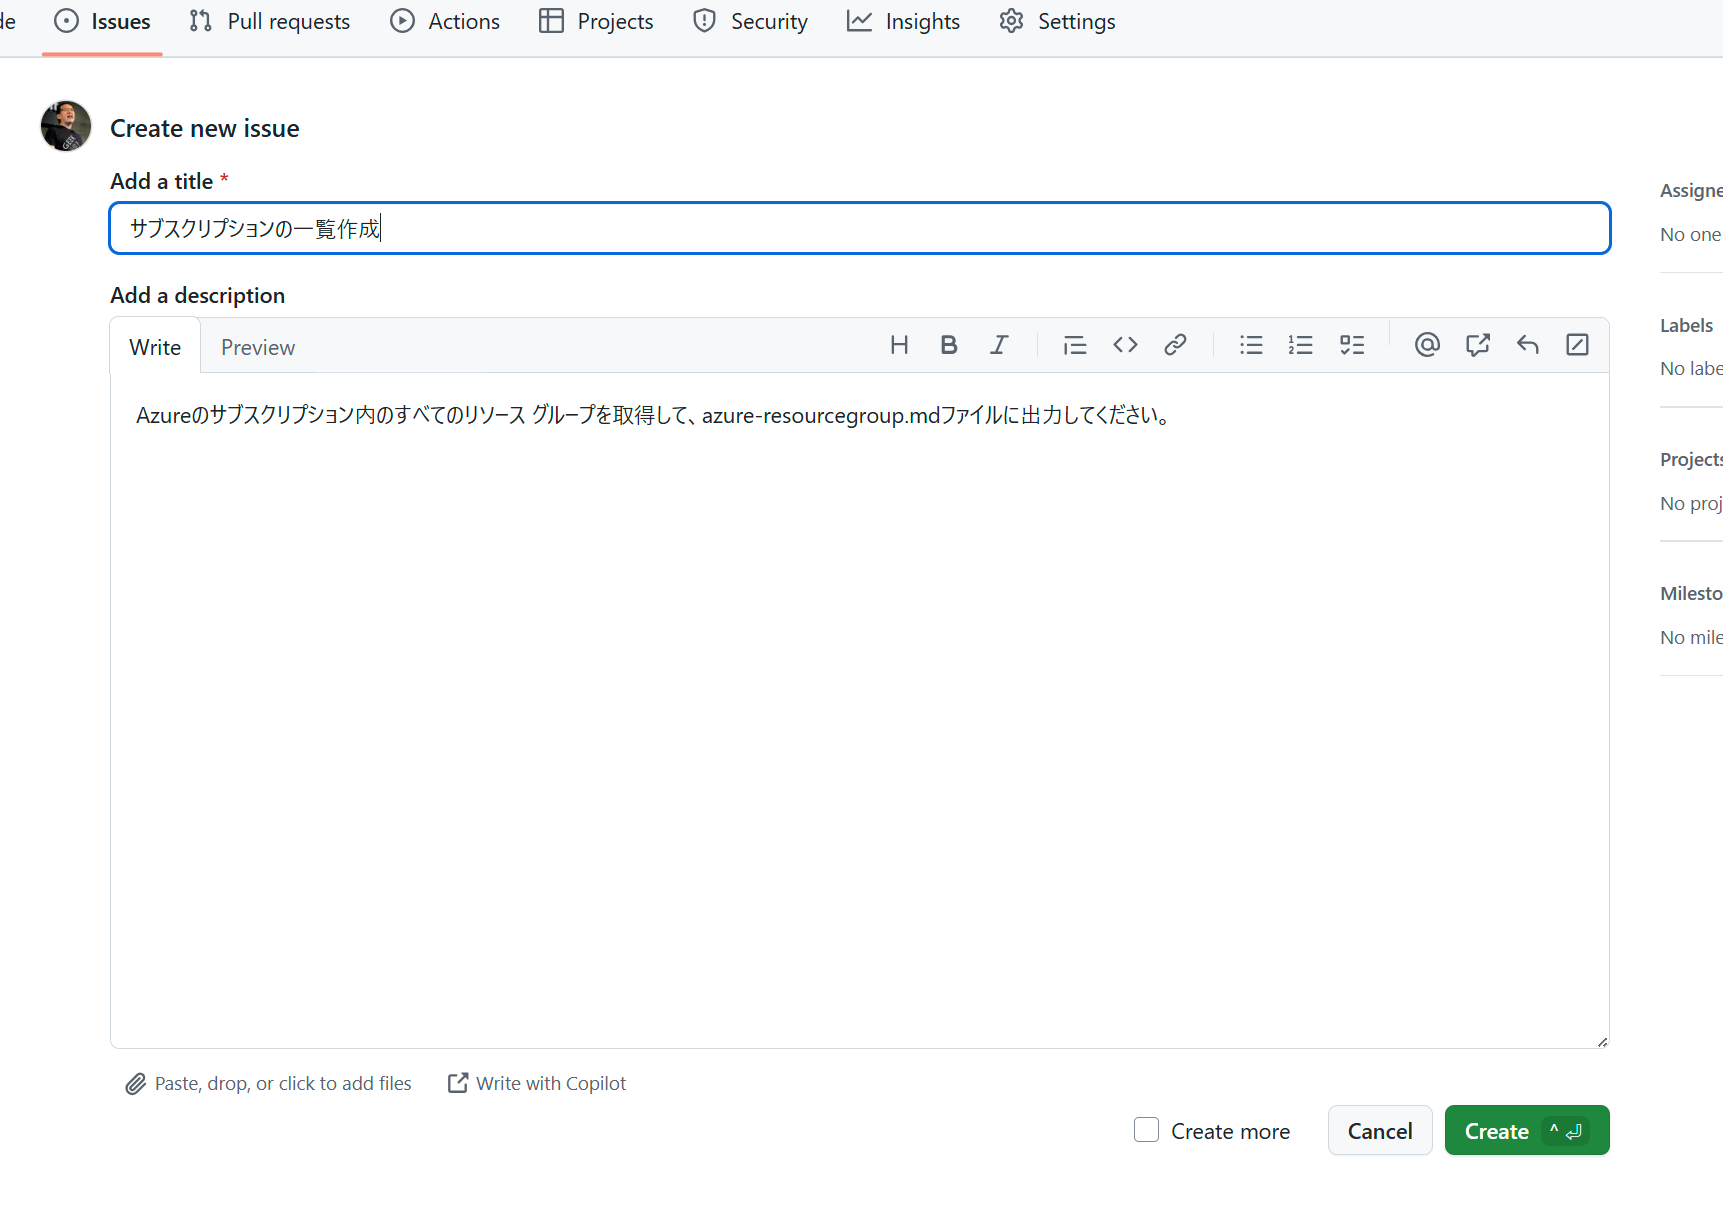Image resolution: width=1723 pixels, height=1207 pixels.
Task: Insert a code snippet
Action: [x=1124, y=345]
